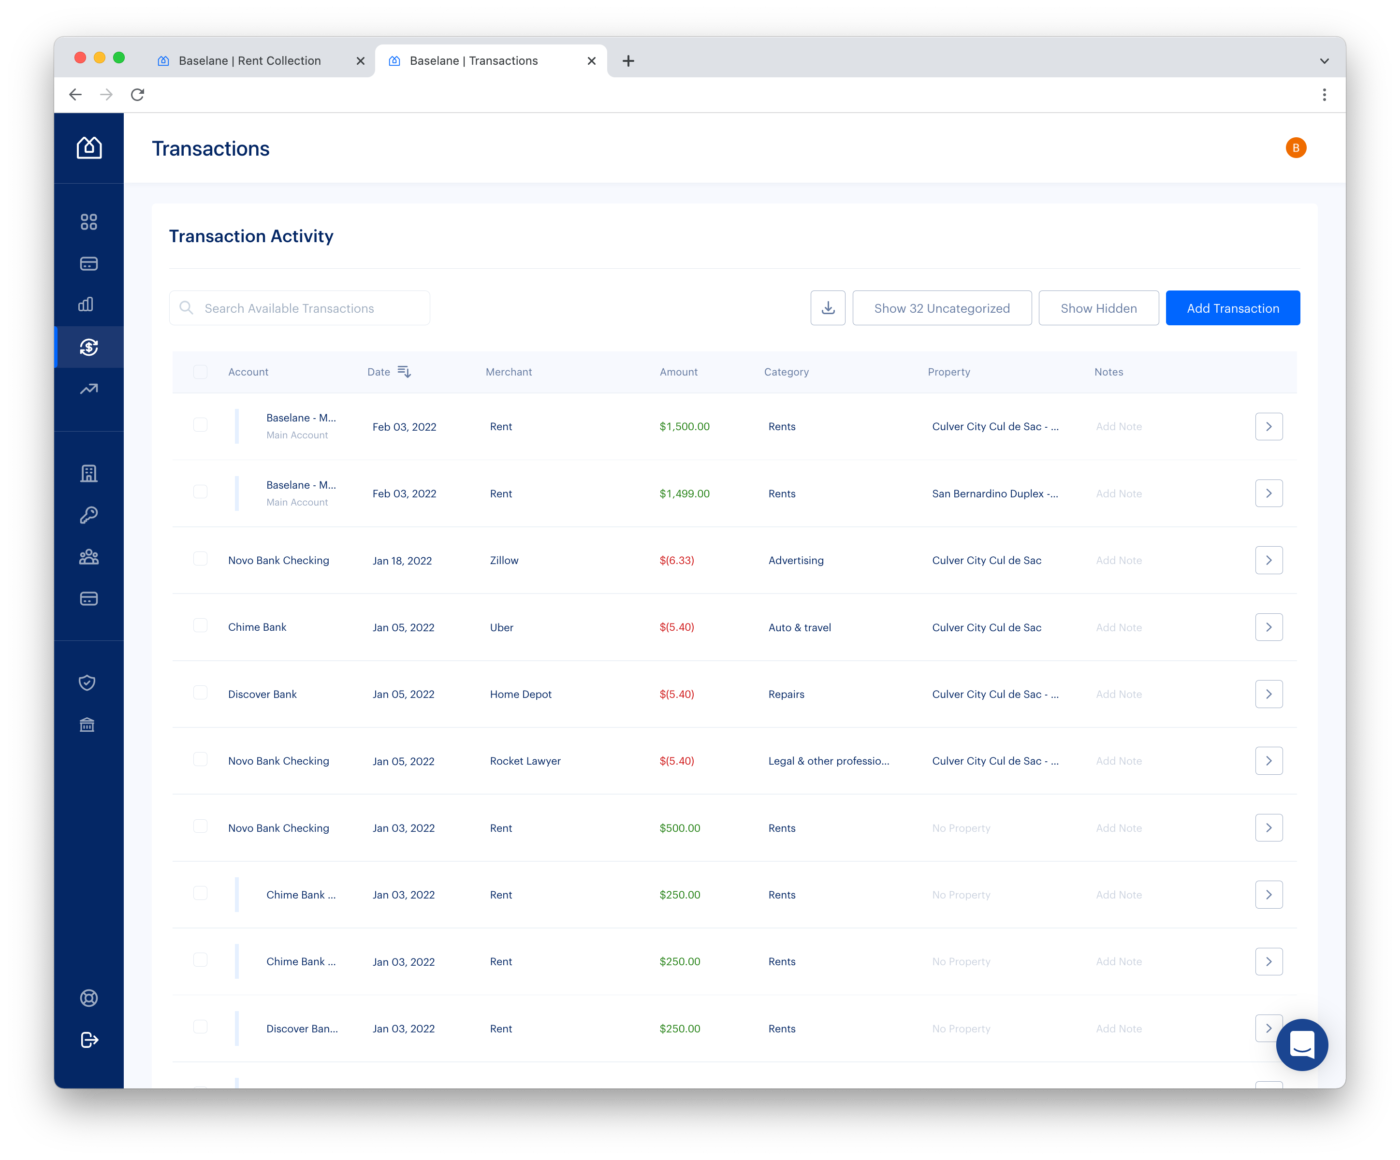The width and height of the screenshot is (1400, 1160).
Task: Click the download transactions export icon
Action: pyautogui.click(x=827, y=307)
